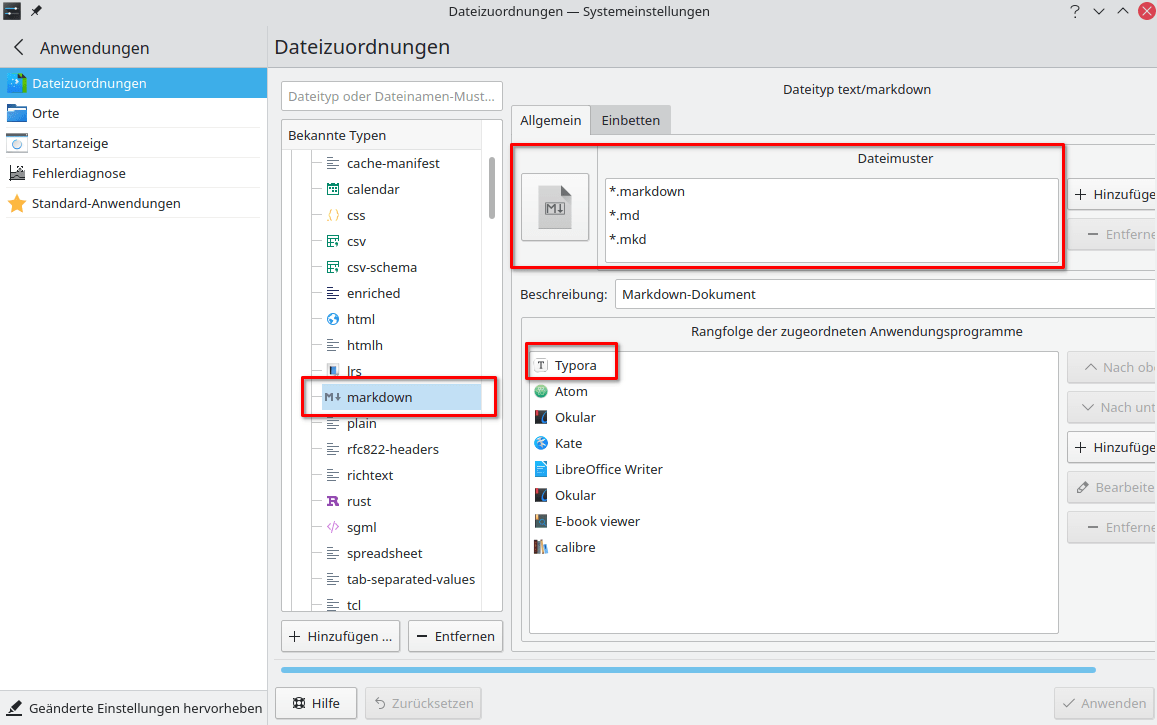The width and height of the screenshot is (1157, 725).
Task: Select Atom in the application list
Action: [x=571, y=391]
